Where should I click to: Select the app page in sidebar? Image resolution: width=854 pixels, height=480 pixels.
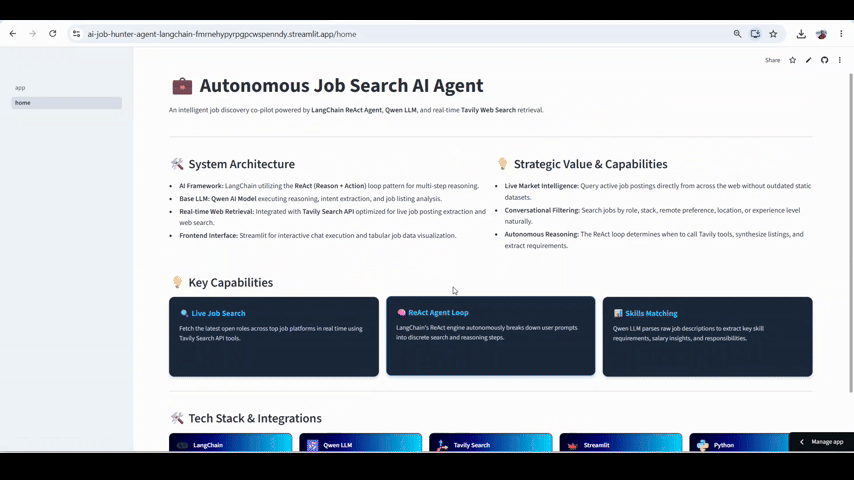click(66, 88)
